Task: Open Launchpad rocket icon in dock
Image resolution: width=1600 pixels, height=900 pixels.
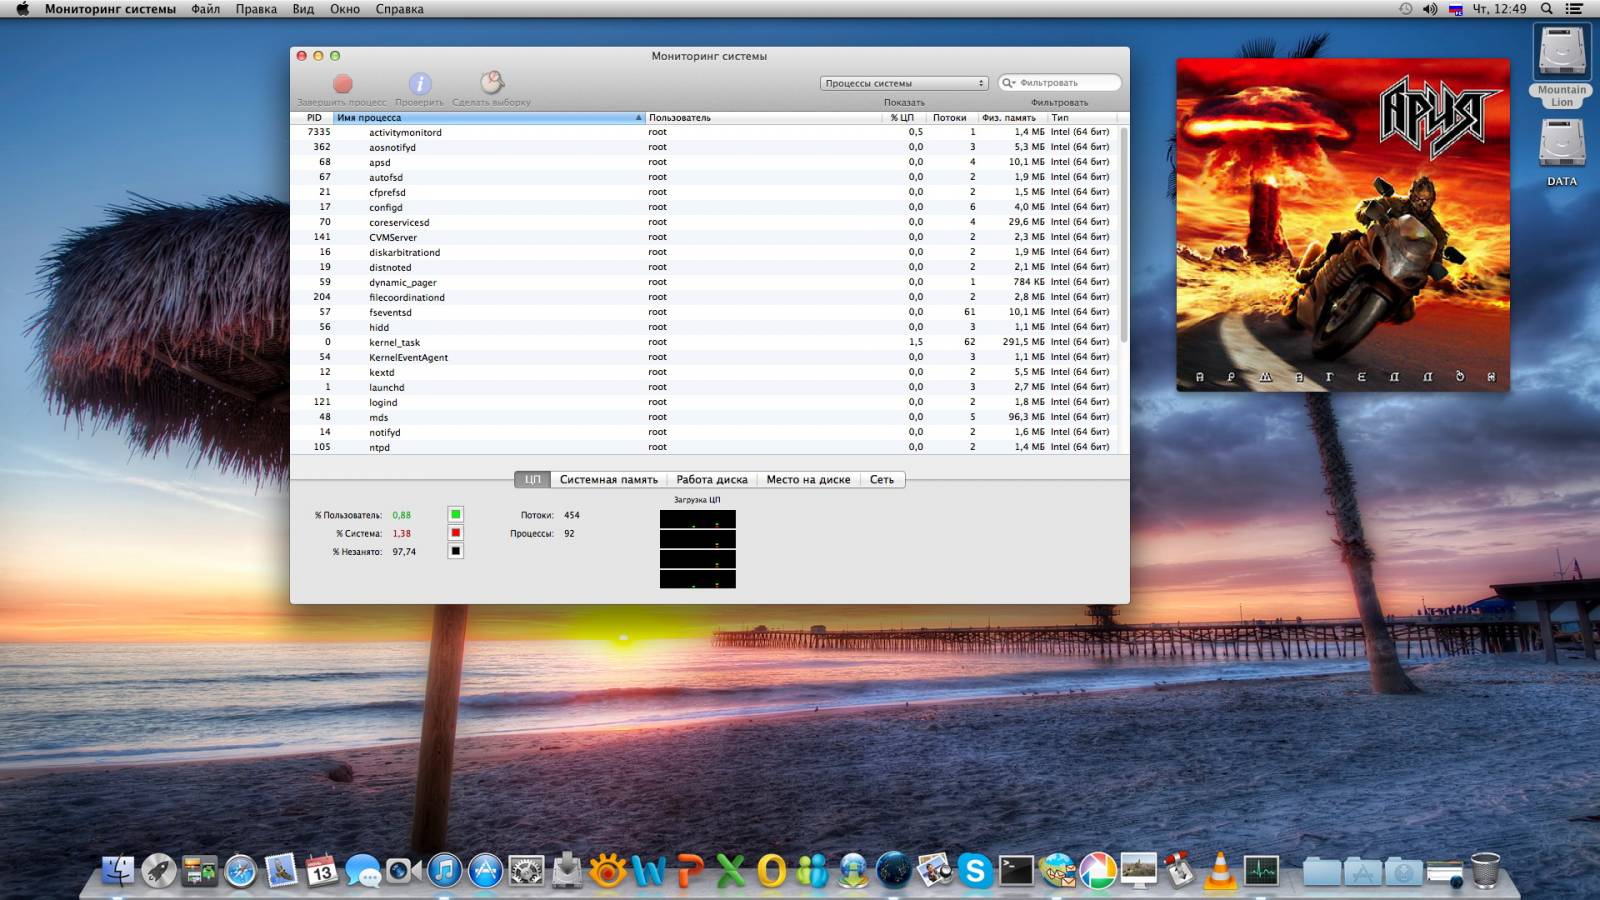Action: [159, 871]
